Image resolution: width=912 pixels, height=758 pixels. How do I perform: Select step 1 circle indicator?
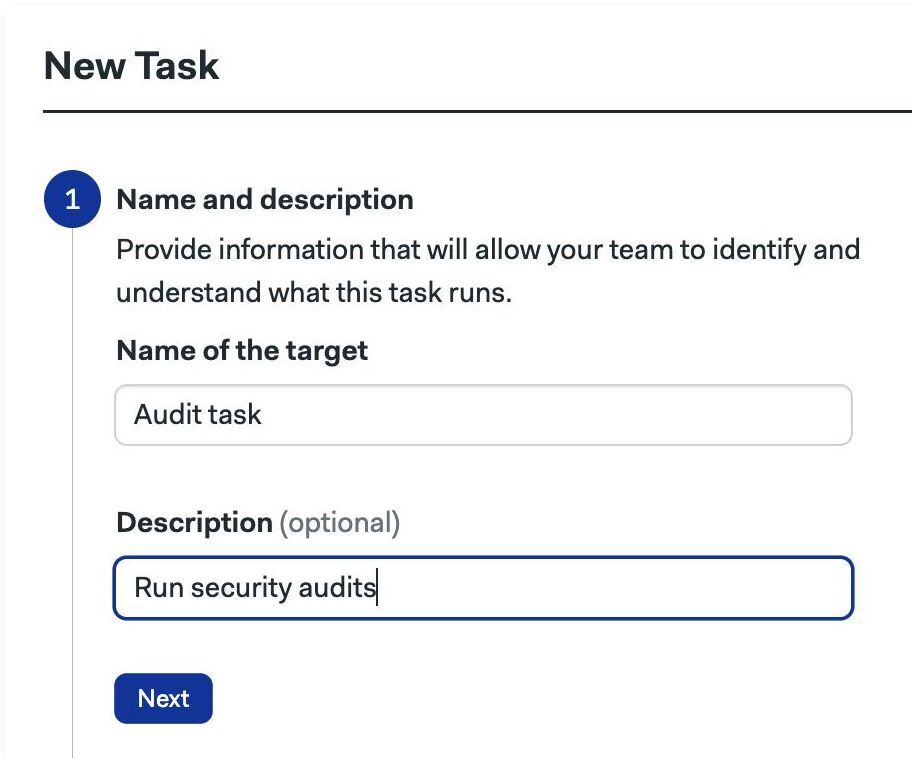72,199
